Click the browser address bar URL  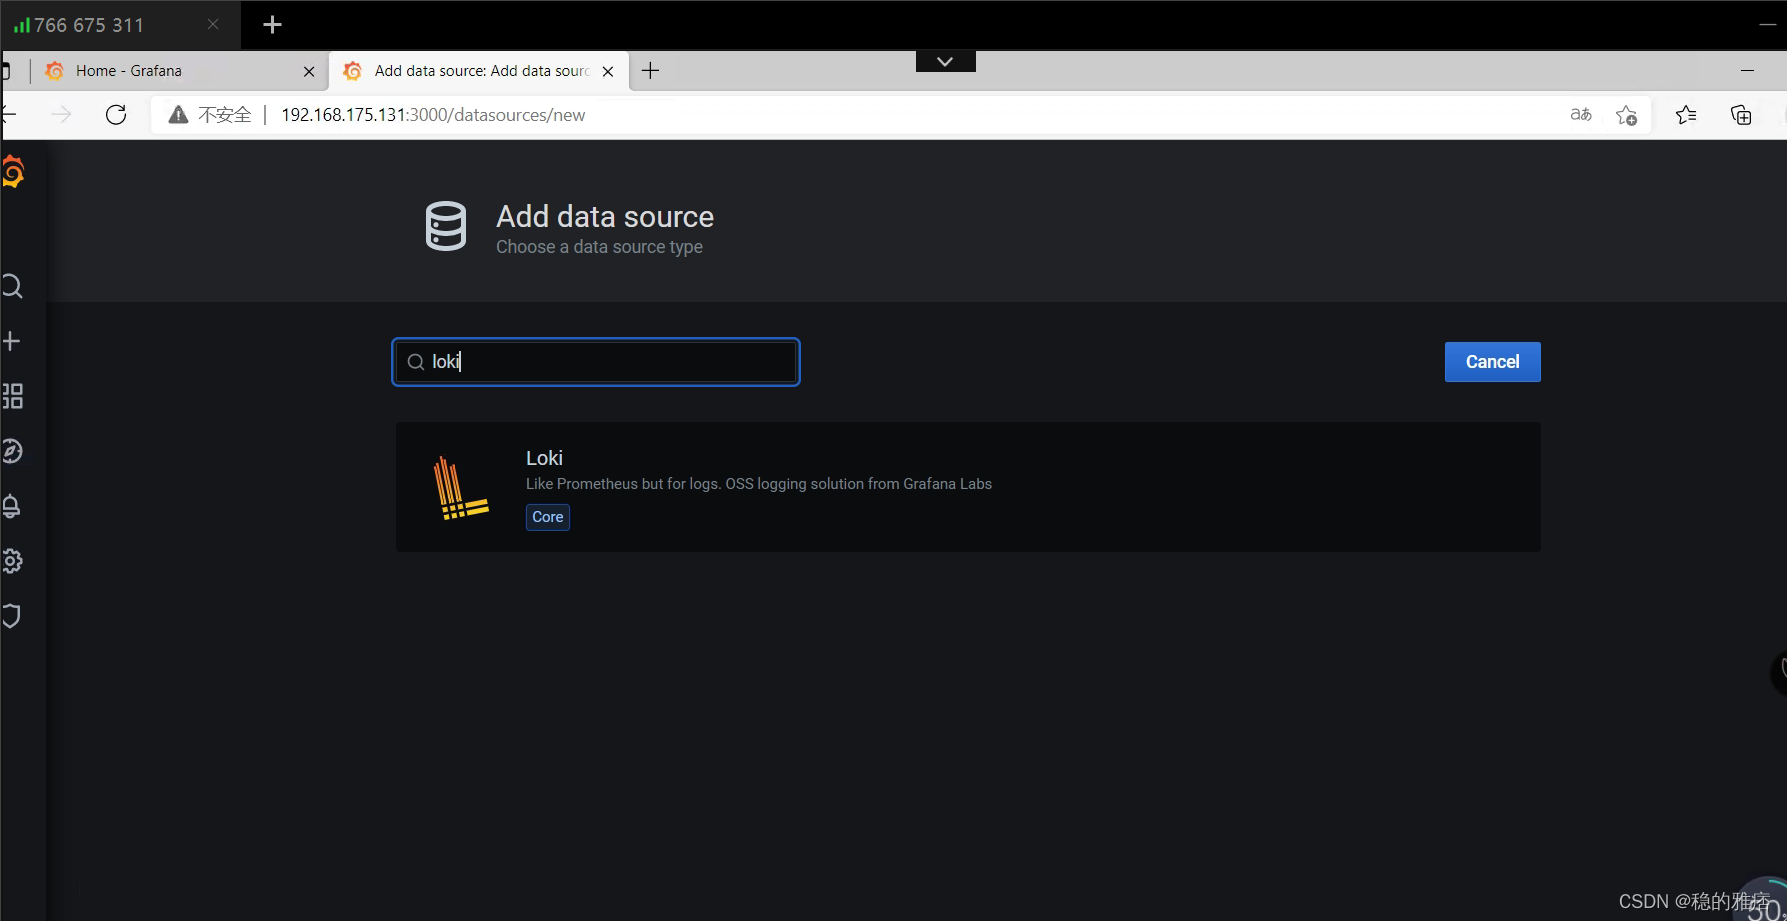(x=433, y=115)
